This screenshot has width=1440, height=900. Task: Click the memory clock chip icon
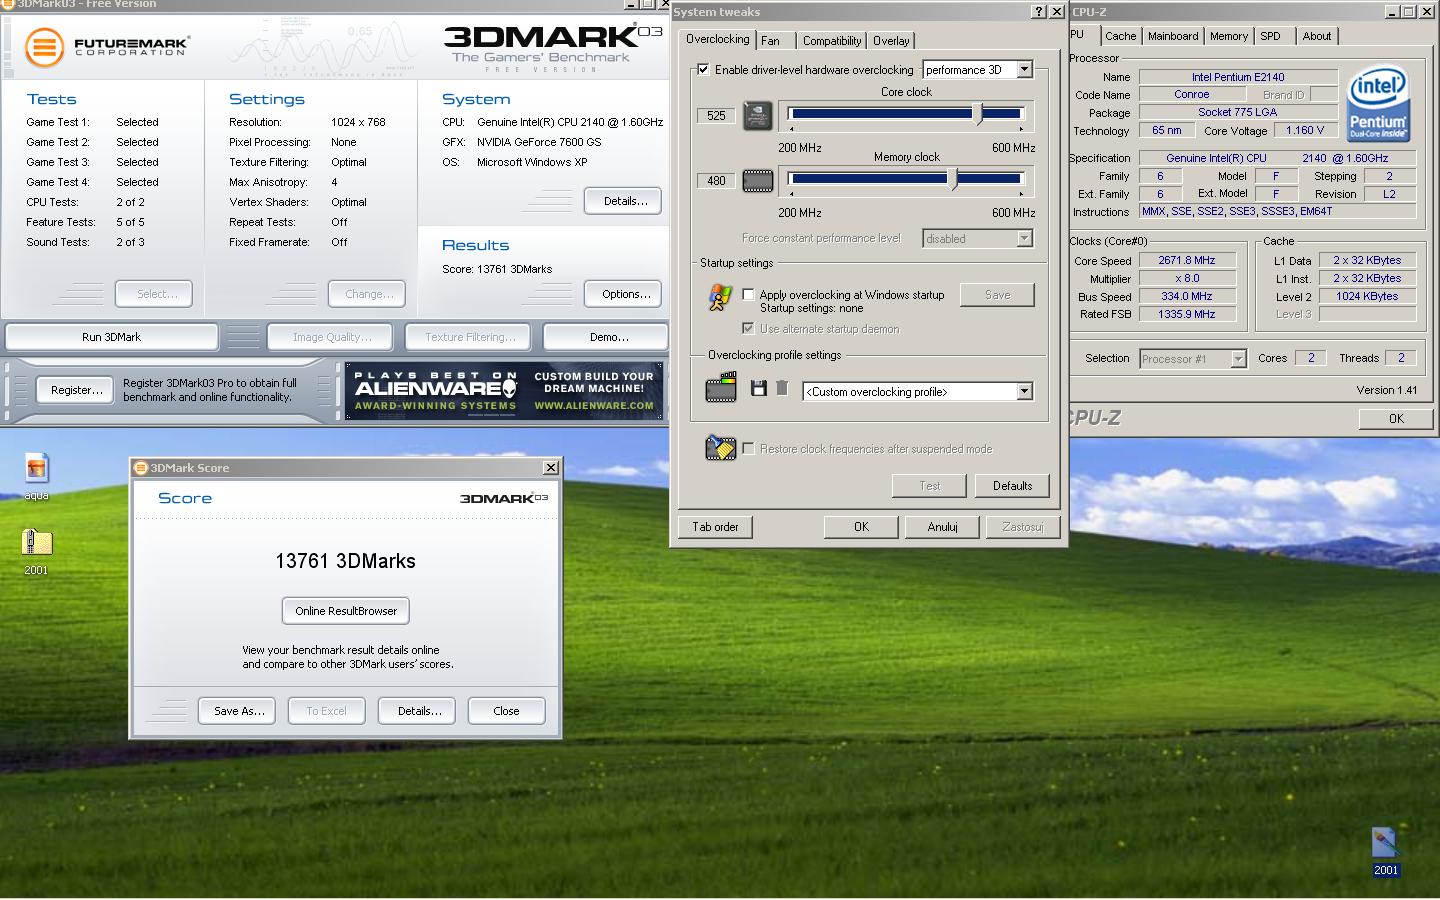(758, 181)
